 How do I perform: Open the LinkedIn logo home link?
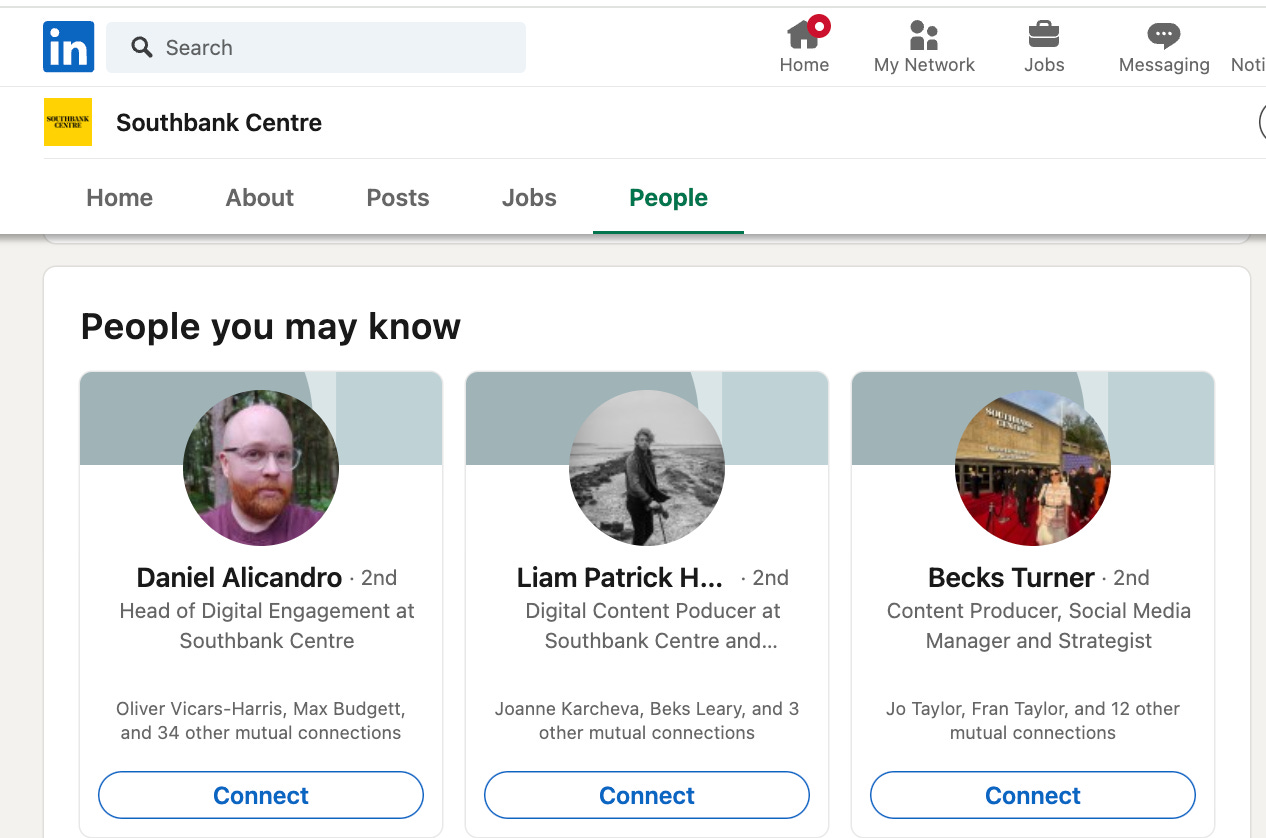tap(68, 47)
